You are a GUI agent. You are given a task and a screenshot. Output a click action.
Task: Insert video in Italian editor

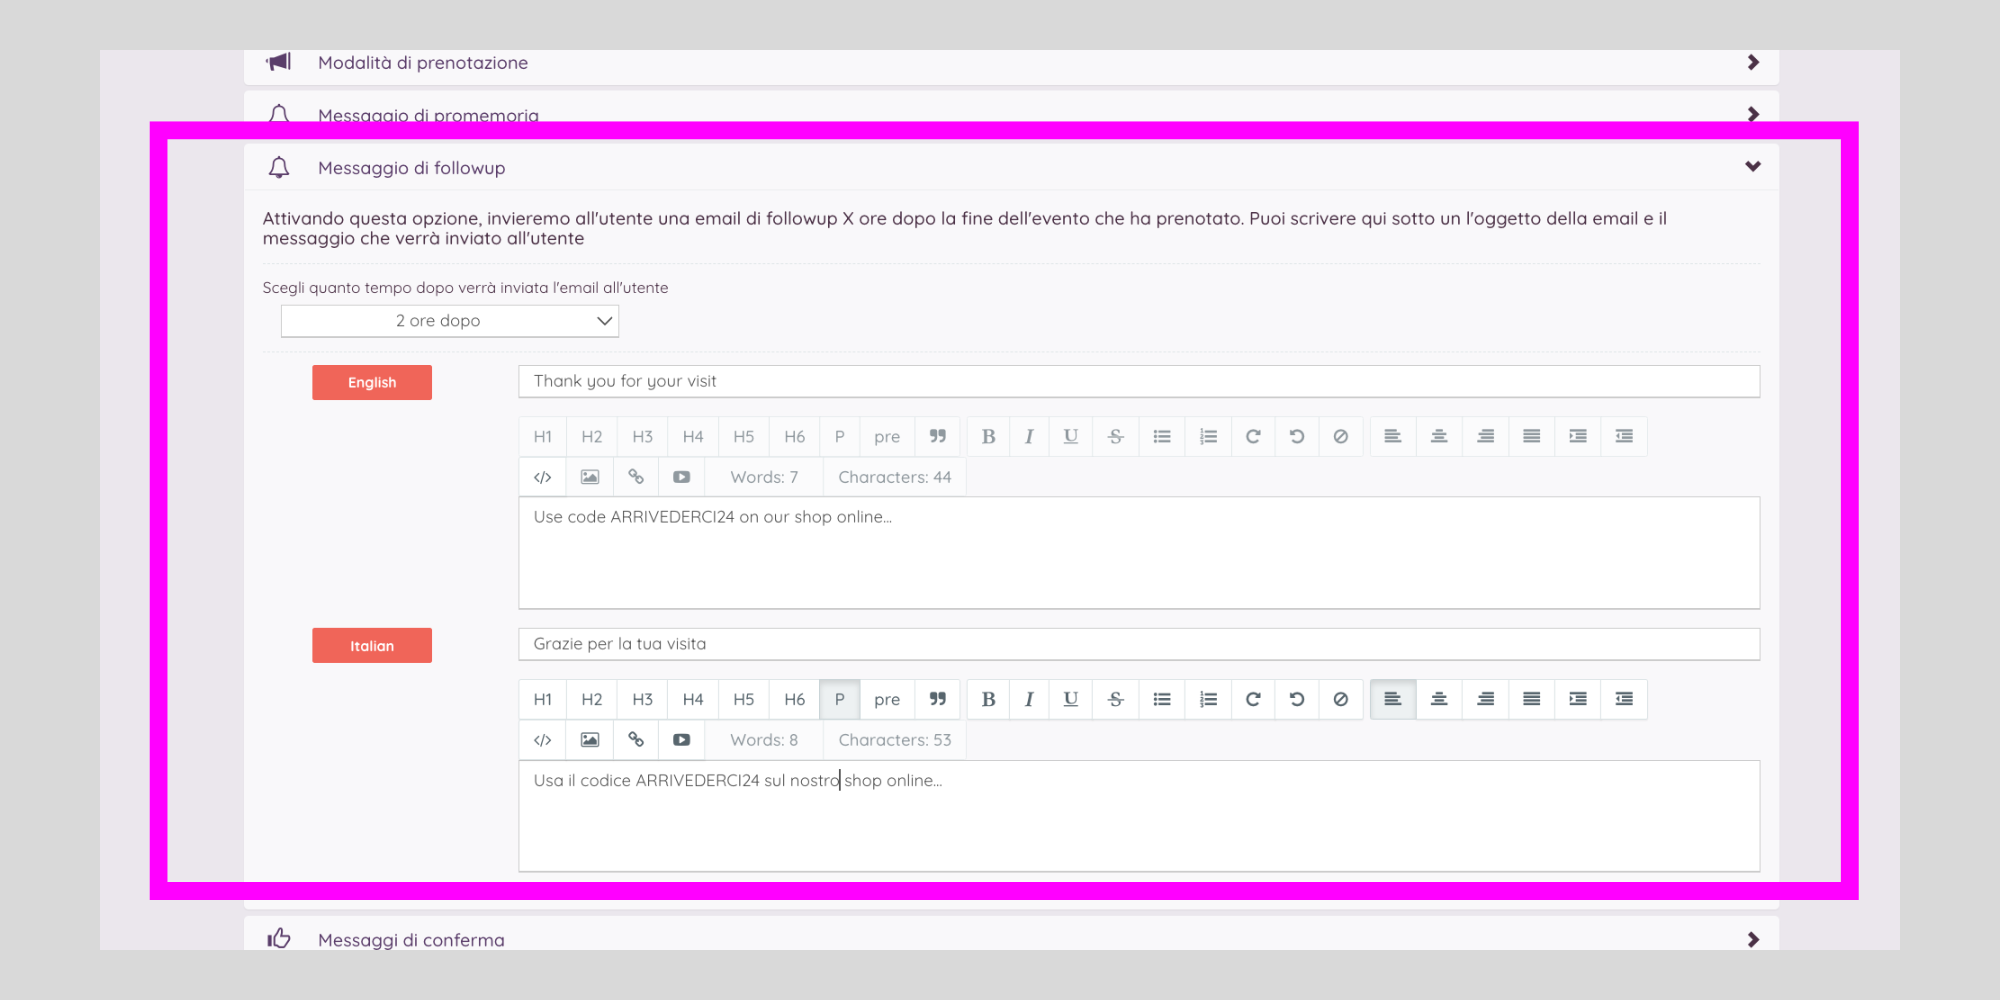(682, 740)
